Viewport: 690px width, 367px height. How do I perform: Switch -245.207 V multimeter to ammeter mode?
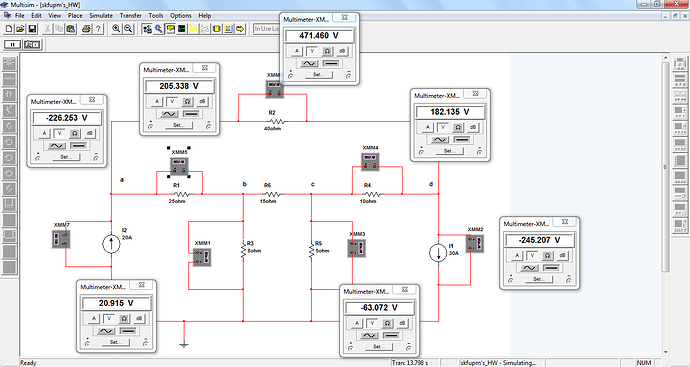517,256
